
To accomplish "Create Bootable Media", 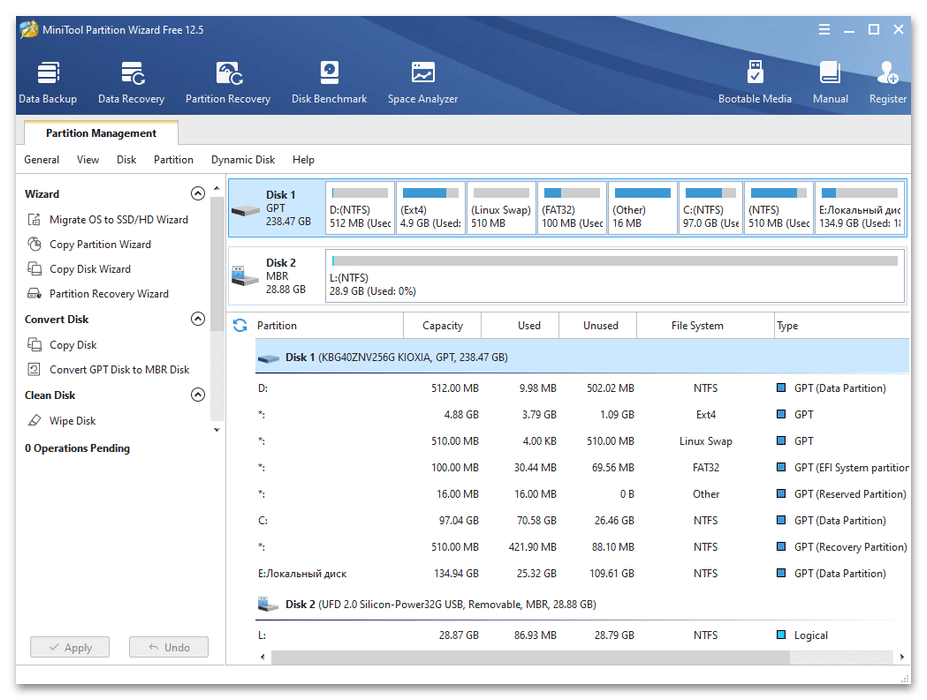I will click(x=754, y=82).
